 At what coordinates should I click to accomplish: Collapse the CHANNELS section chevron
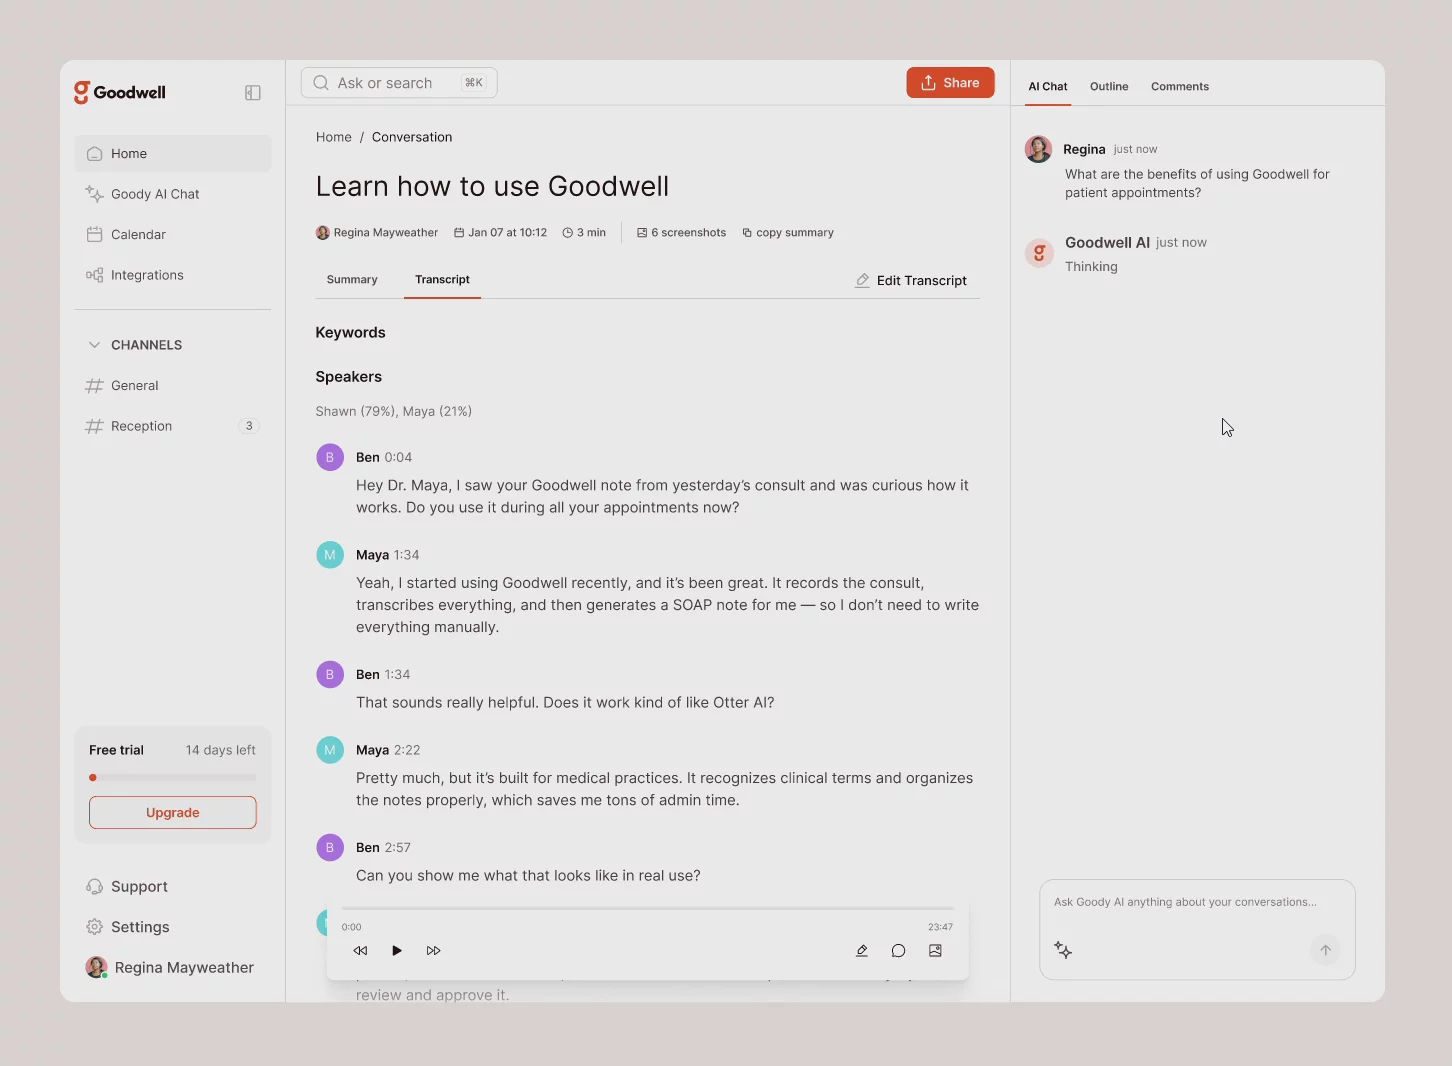(94, 345)
